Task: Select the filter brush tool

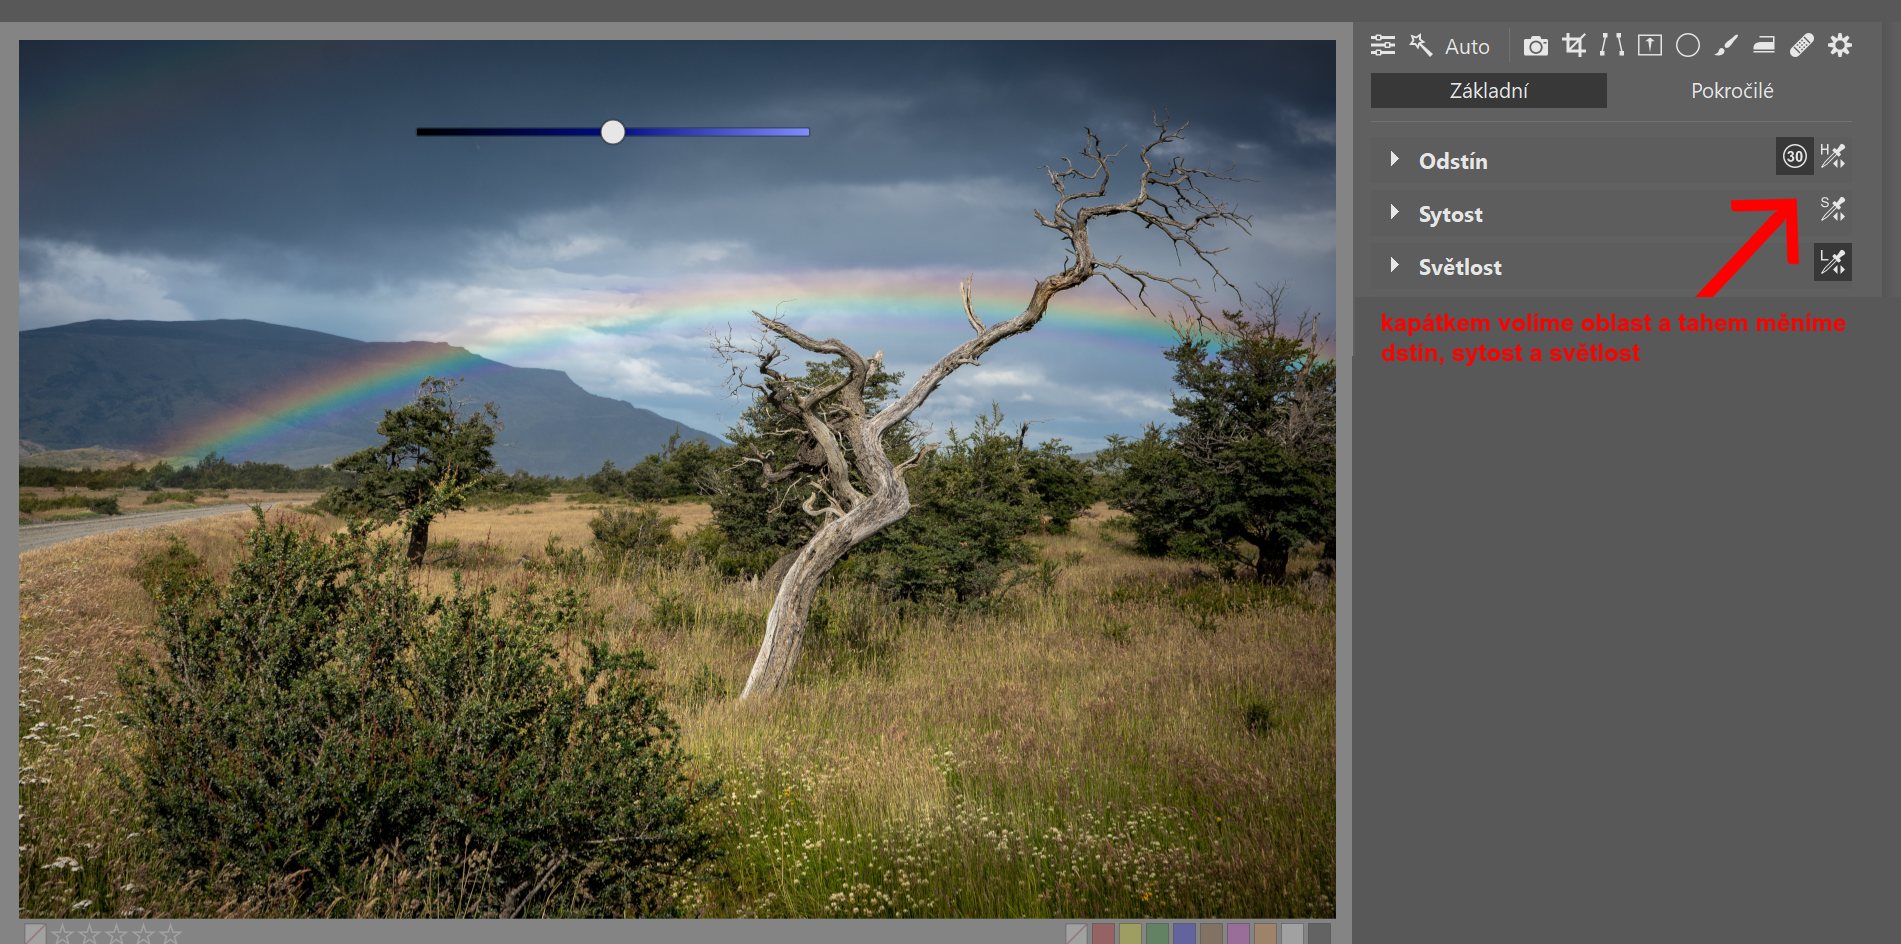Action: click(x=1726, y=45)
